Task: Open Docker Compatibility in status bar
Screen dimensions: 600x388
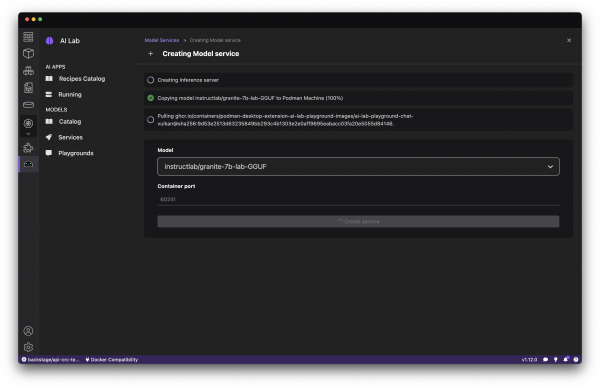Action: point(112,360)
